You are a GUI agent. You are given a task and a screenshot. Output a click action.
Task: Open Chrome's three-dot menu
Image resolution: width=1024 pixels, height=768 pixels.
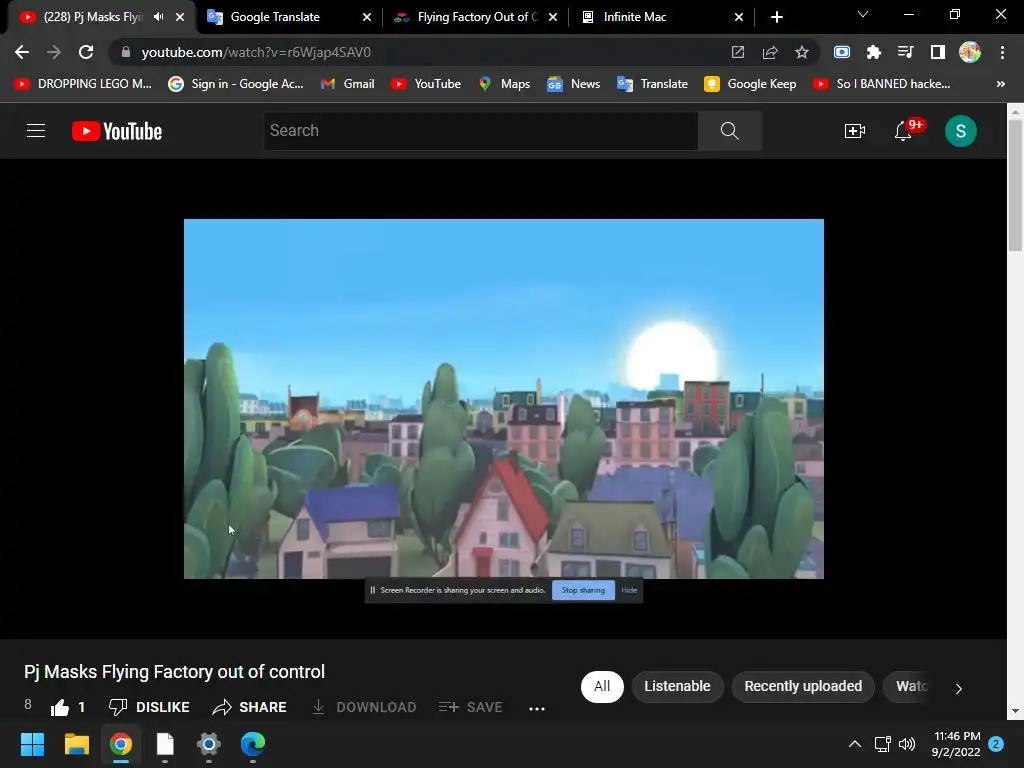tap(1002, 52)
